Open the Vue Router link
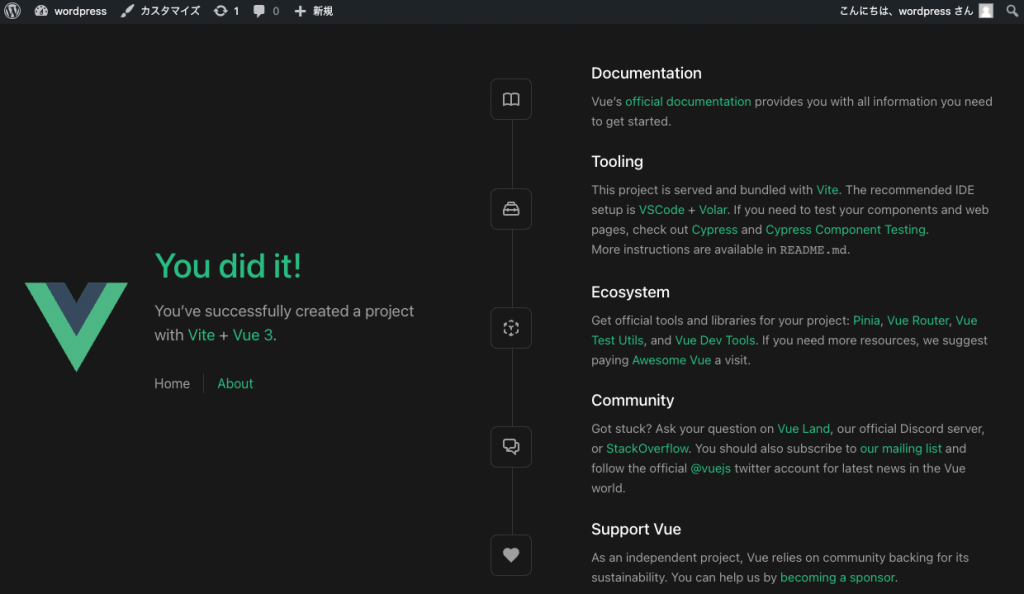Image resolution: width=1024 pixels, height=594 pixels. coord(918,320)
